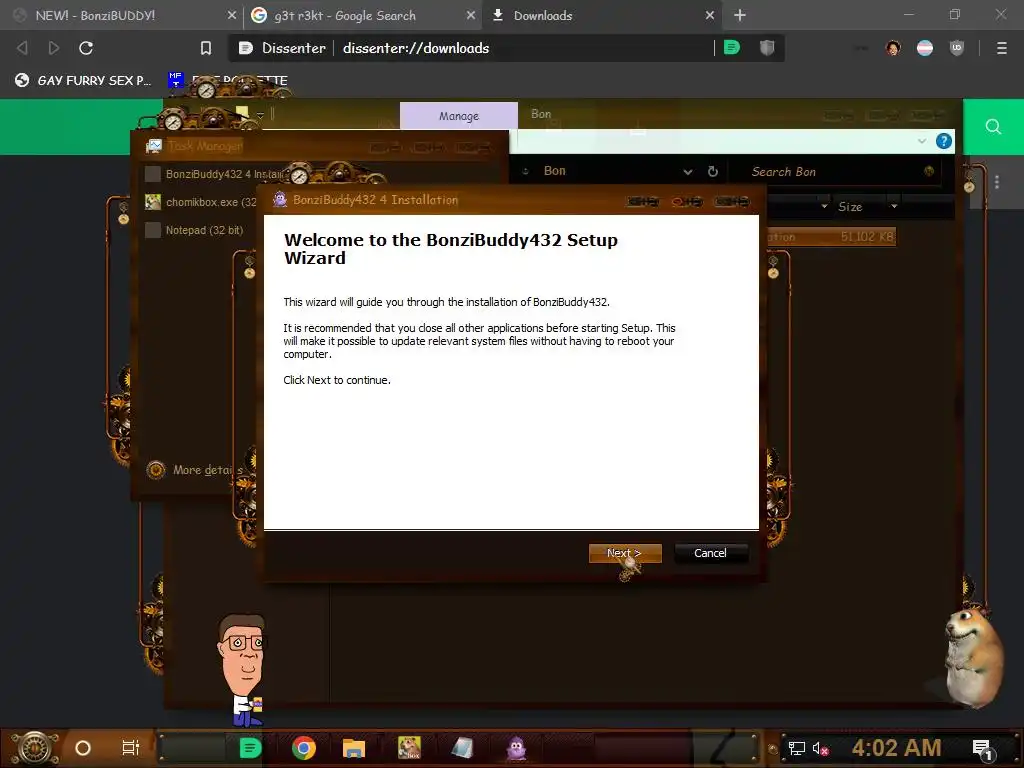Click Next in the BonziBuddy432 setup wizard

pyautogui.click(x=625, y=553)
